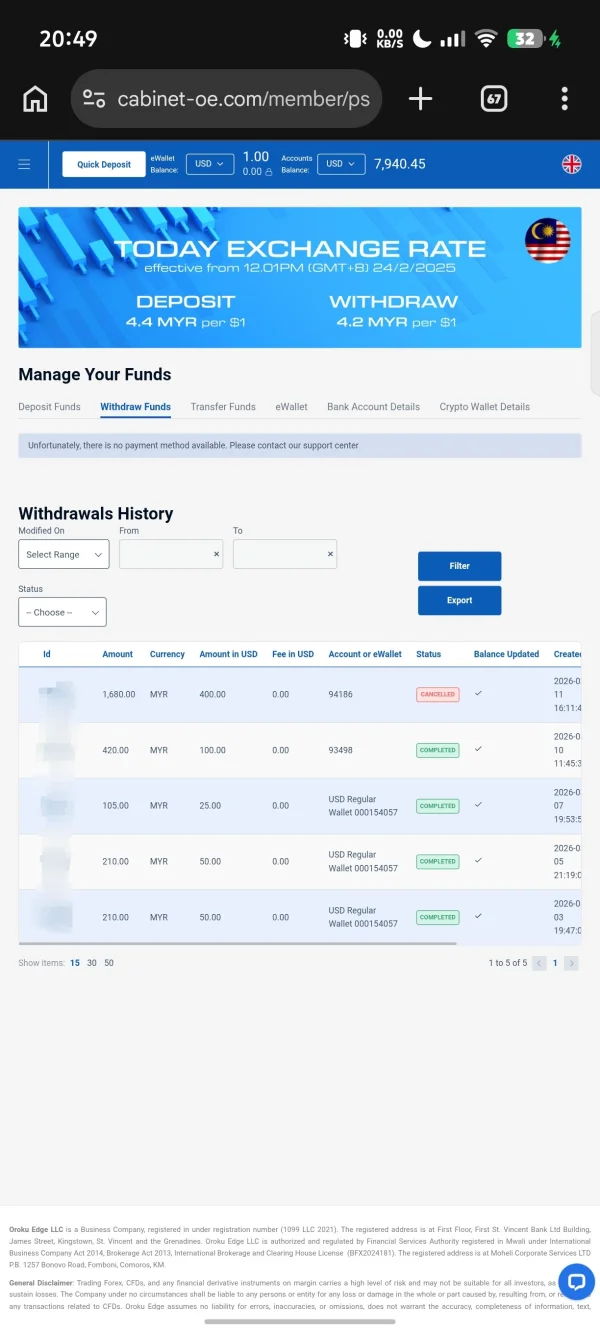Tap the UK flag language icon
The height and width of the screenshot is (1333, 600).
[571, 164]
